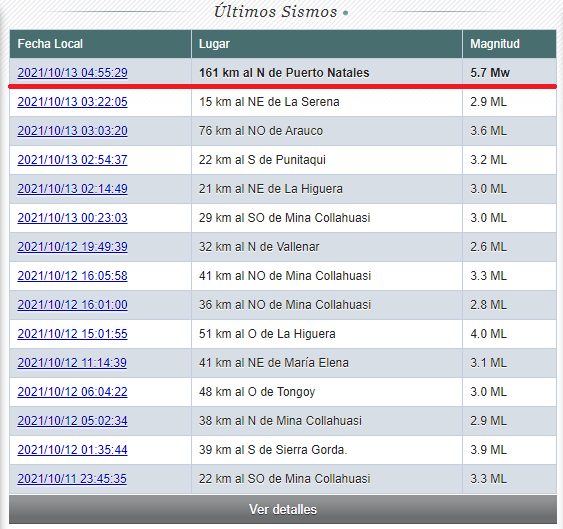Open the 2021/10/12 16:01:00 earthquake link

73,305
